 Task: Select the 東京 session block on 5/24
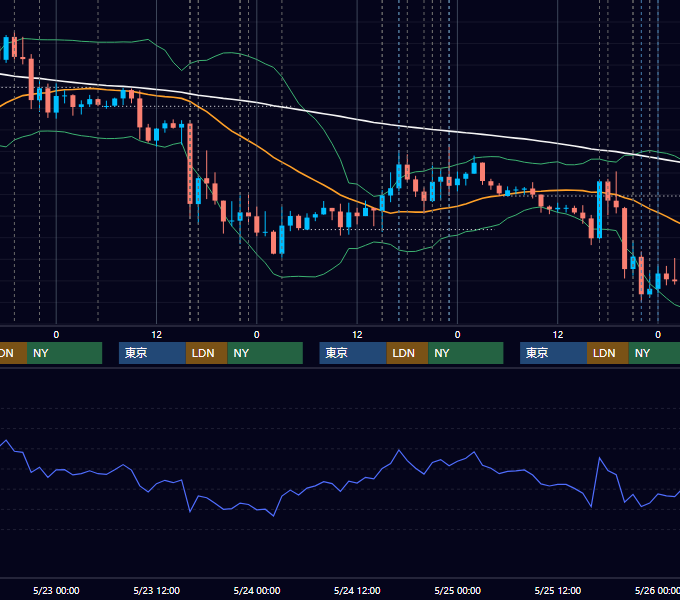(353, 353)
